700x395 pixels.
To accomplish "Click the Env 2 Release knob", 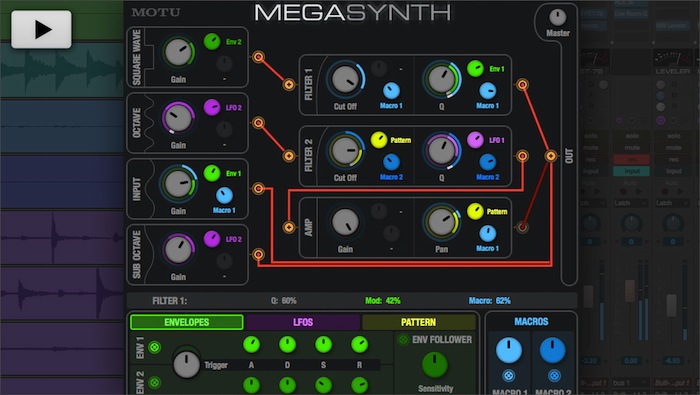I will point(359,385).
